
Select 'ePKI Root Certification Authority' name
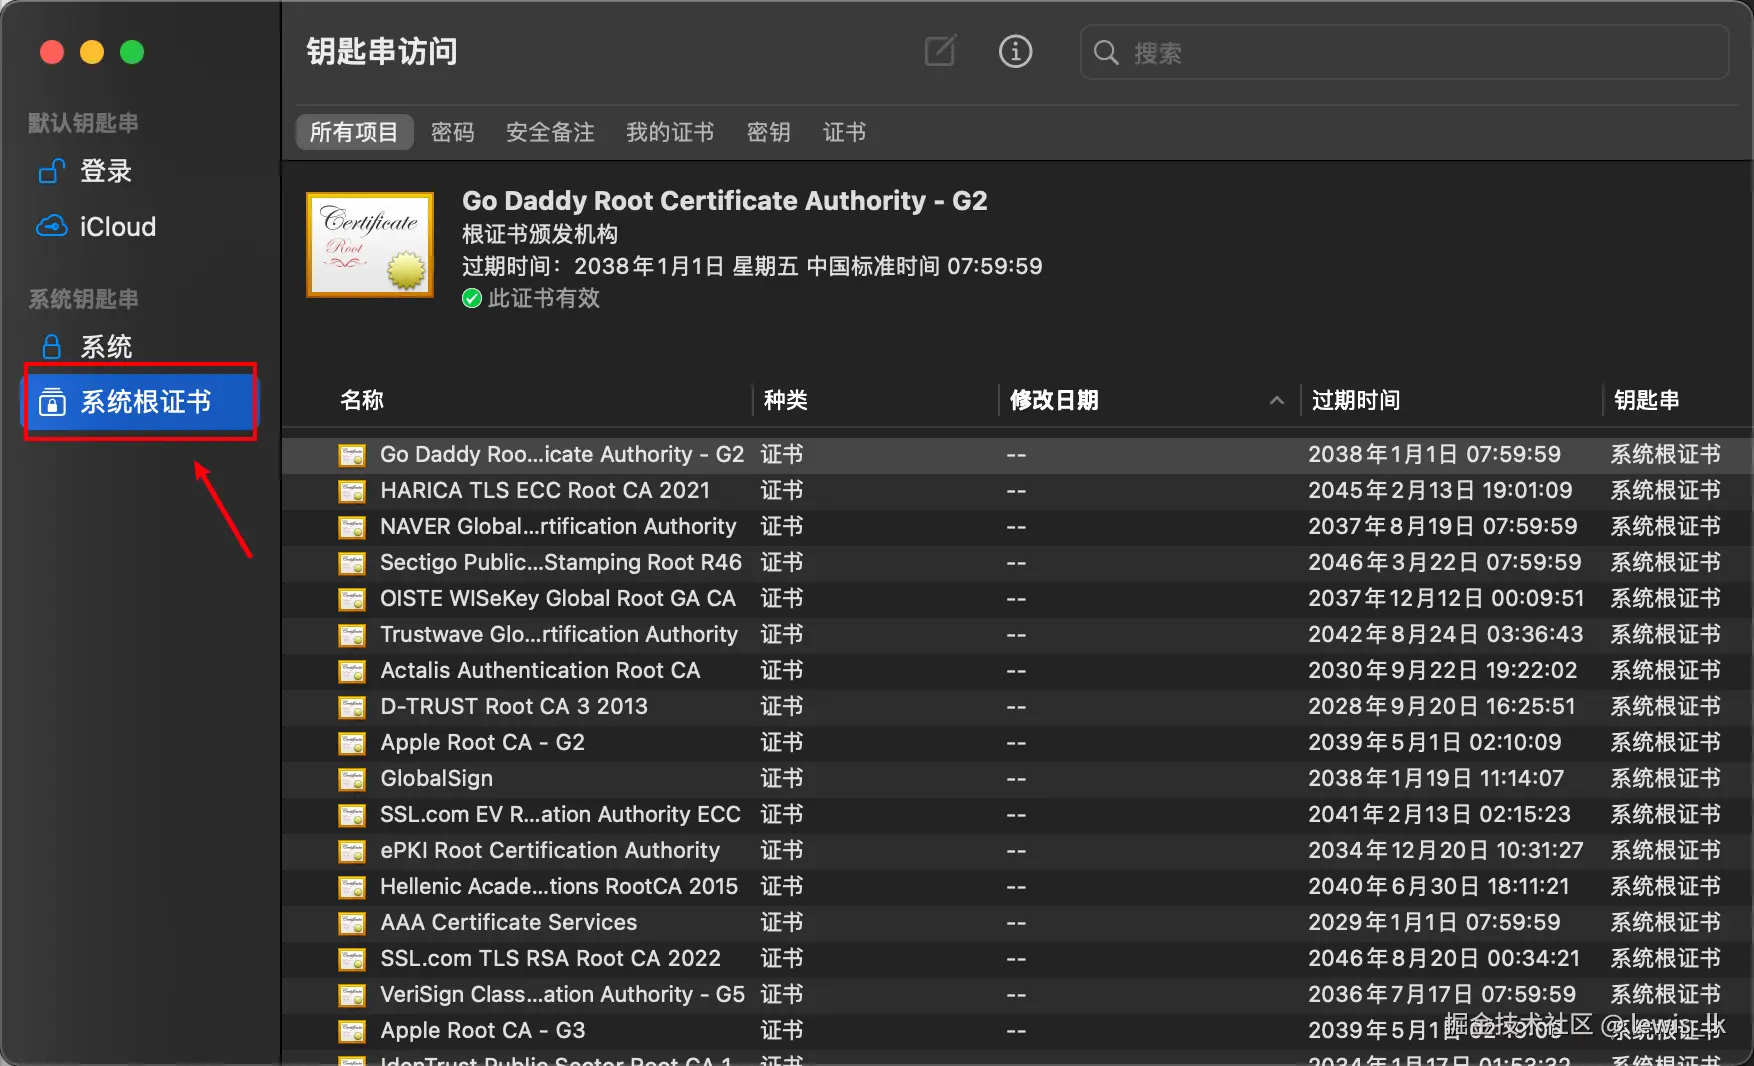coord(550,850)
